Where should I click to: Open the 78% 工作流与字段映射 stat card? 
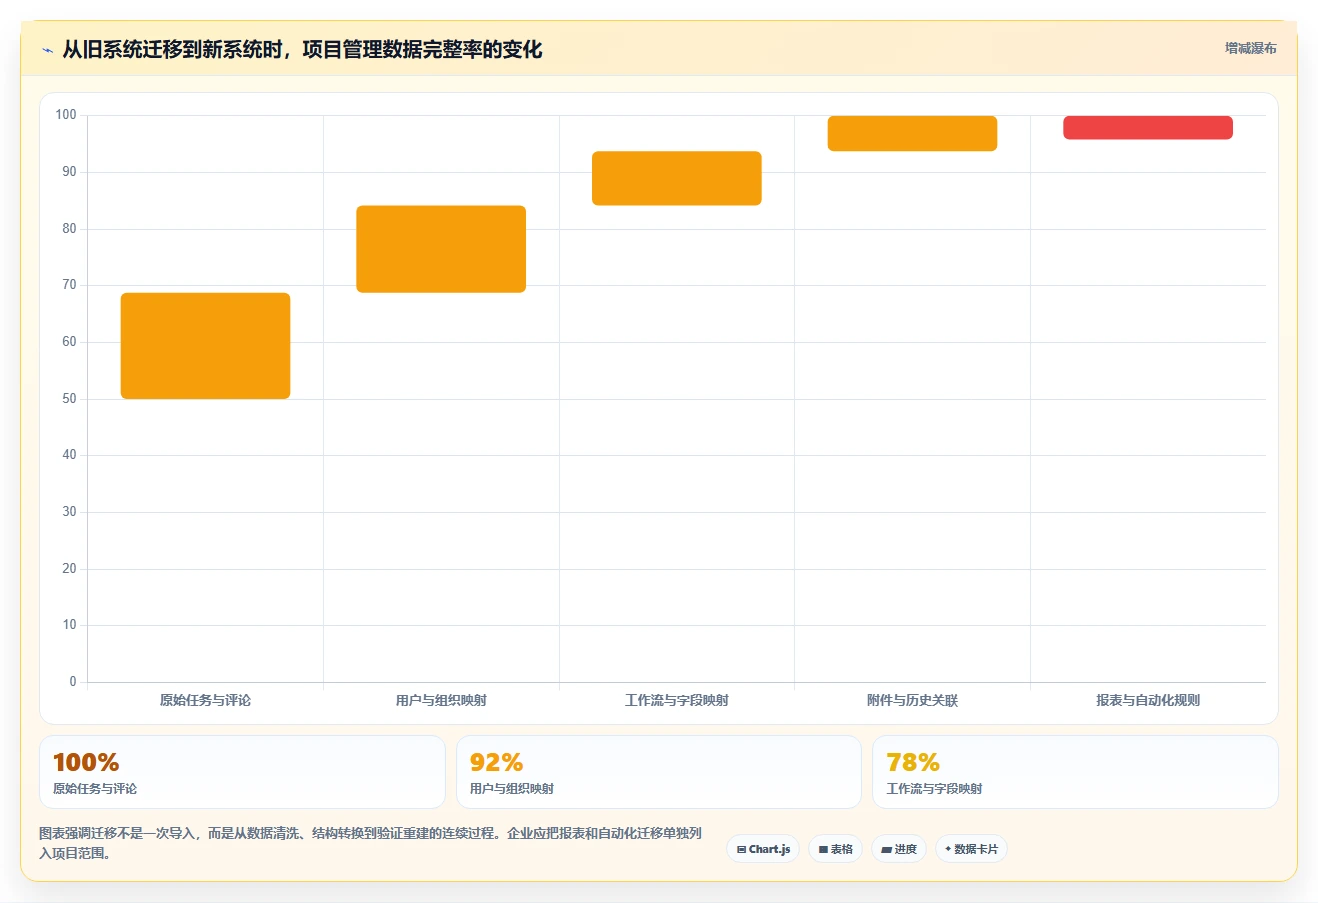tap(1075, 772)
